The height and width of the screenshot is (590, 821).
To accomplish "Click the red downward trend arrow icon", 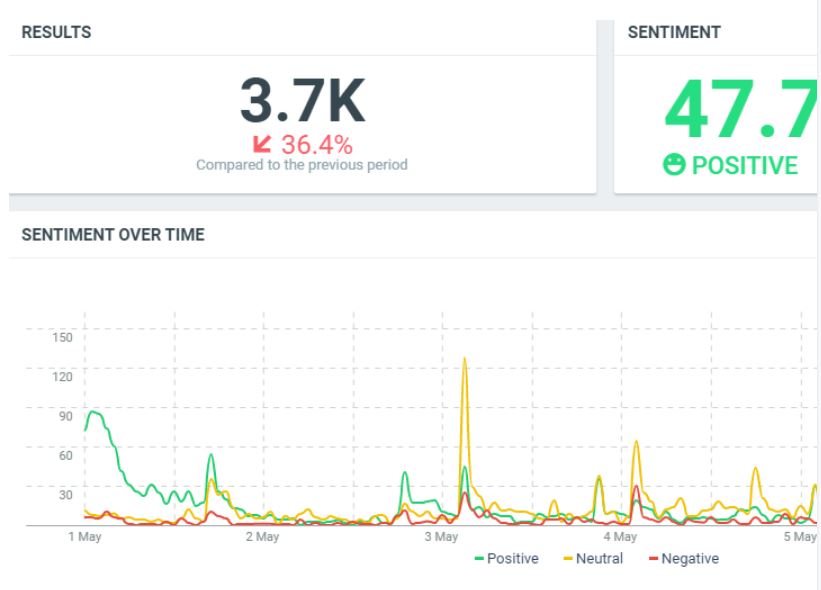I will pyautogui.click(x=262, y=144).
